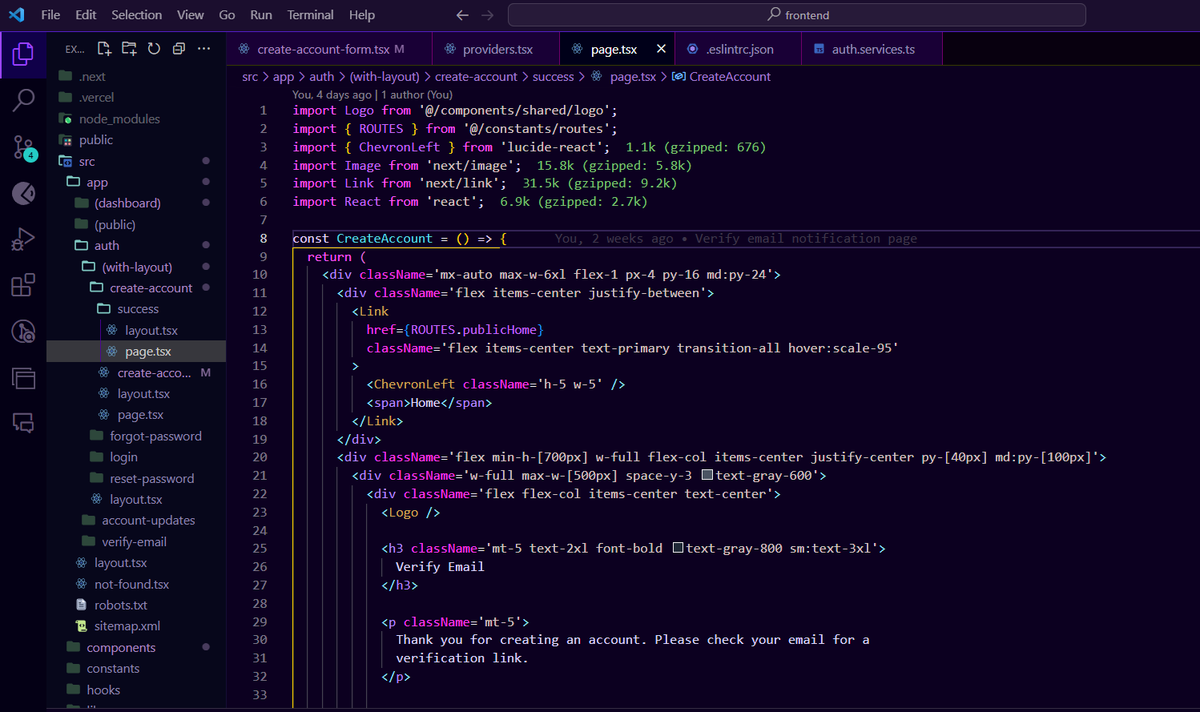Switch to the auth.services.ts tab
1200x712 pixels.
click(872, 49)
